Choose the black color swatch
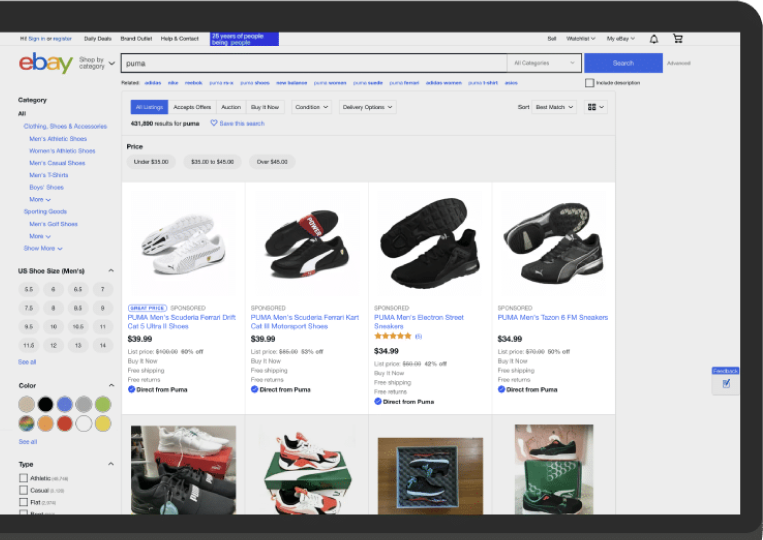This screenshot has width=763, height=540. tap(45, 404)
